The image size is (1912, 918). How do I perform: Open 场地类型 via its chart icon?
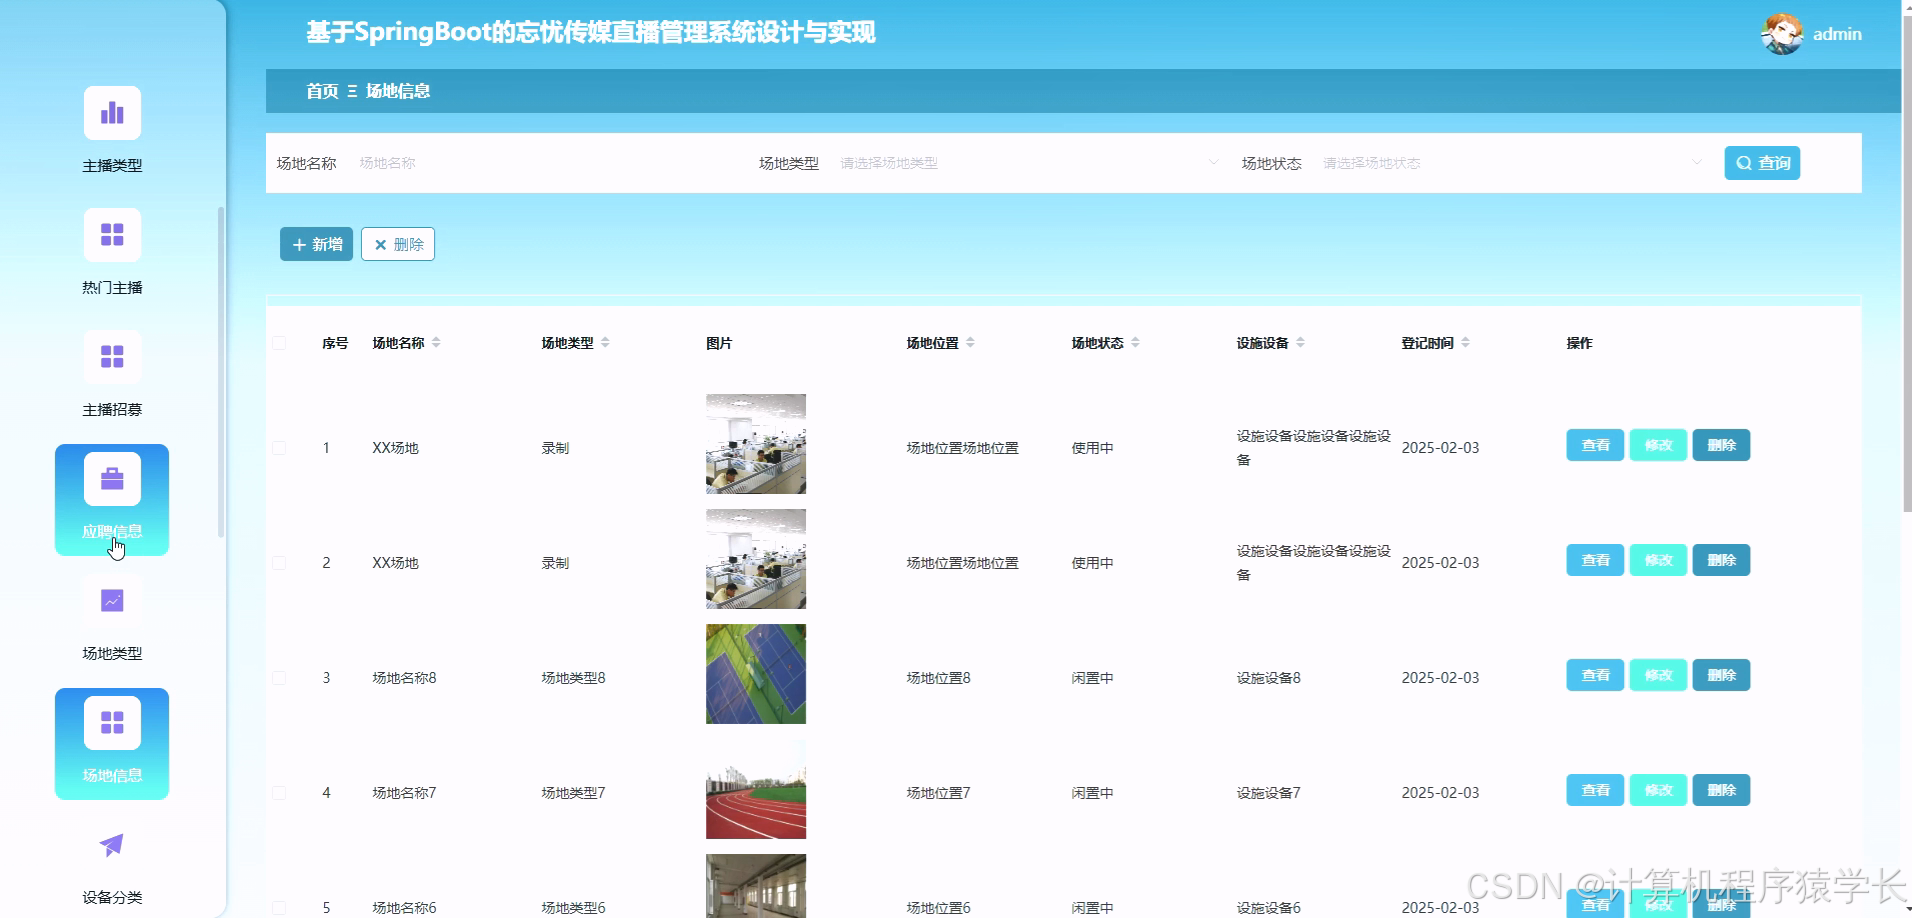point(112,600)
